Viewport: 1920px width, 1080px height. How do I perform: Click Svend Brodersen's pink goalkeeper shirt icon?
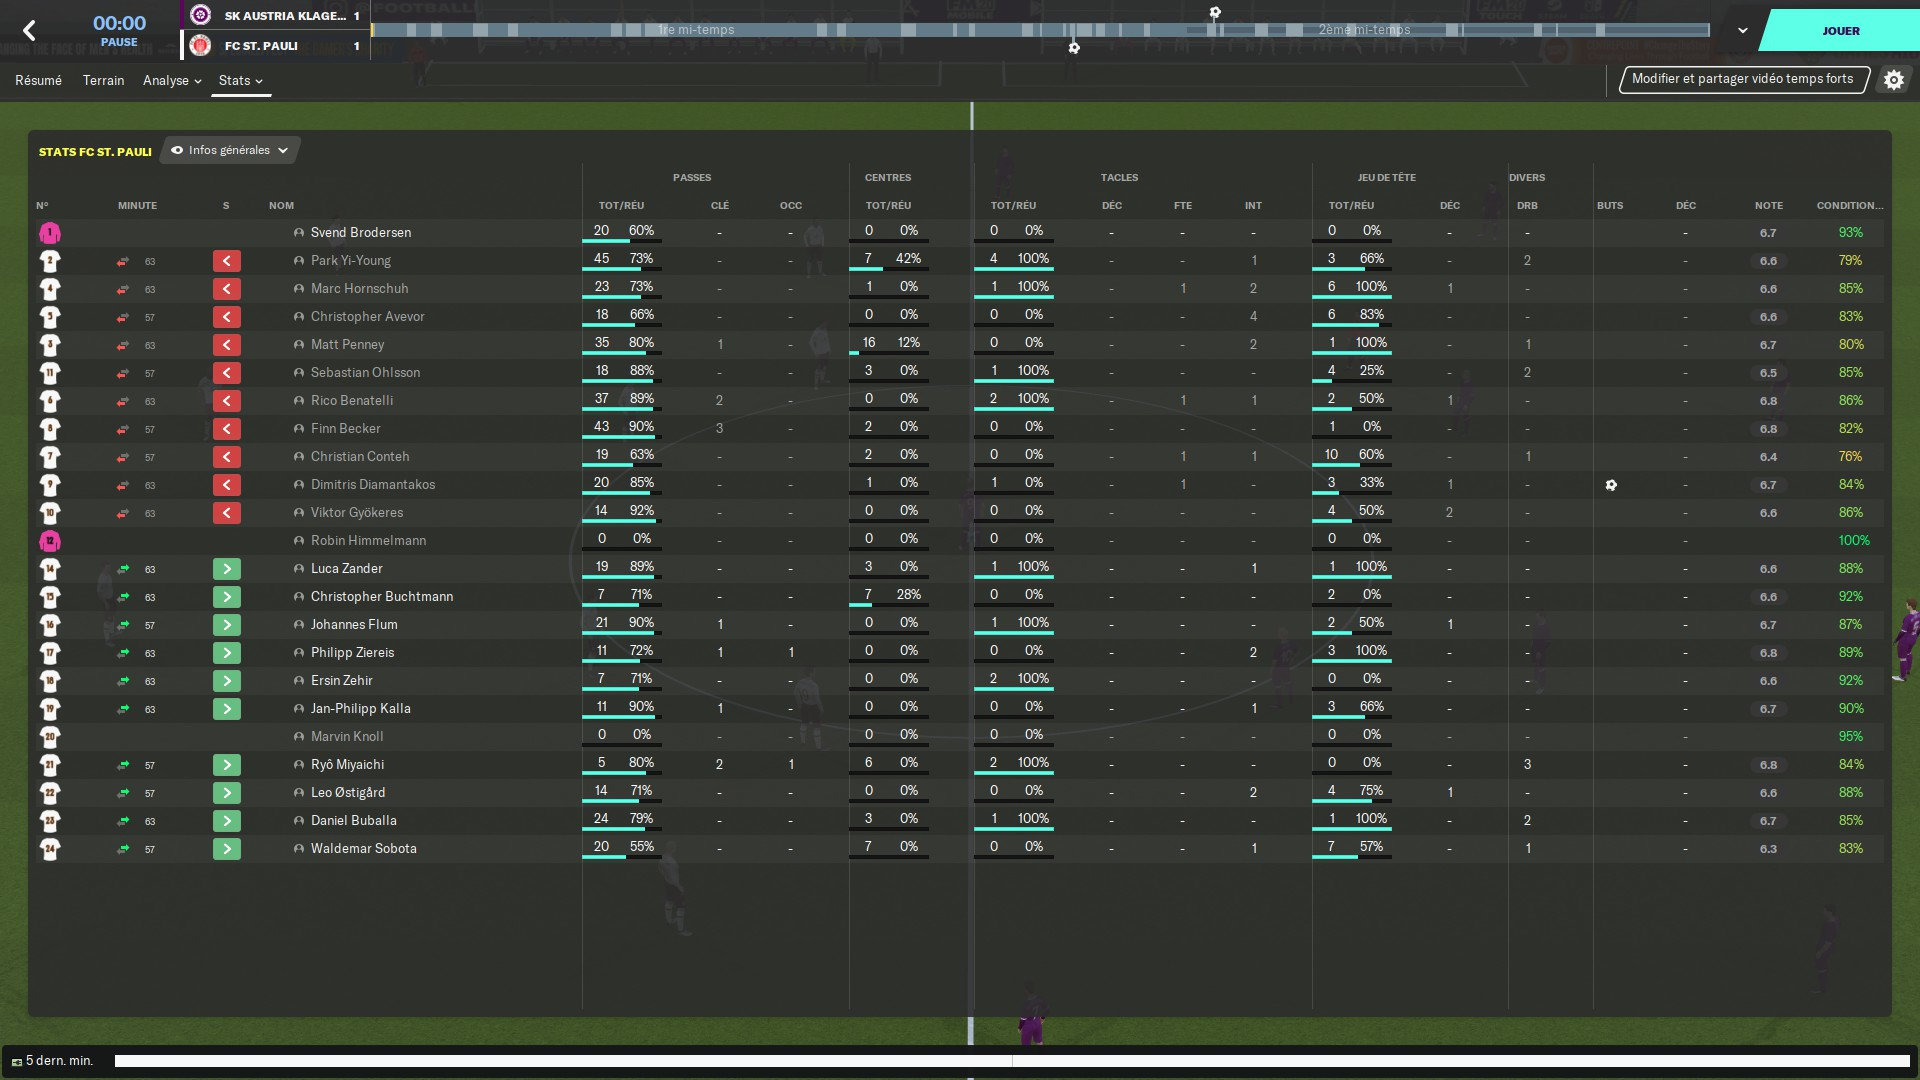click(x=50, y=233)
